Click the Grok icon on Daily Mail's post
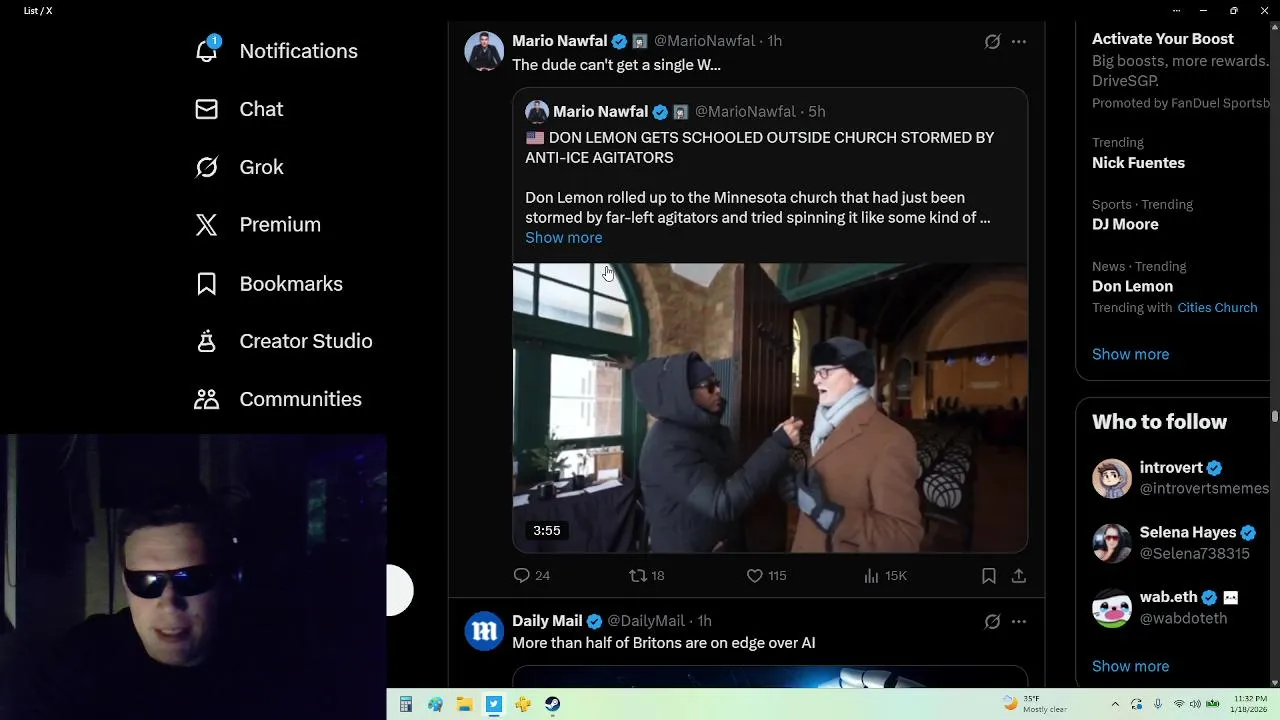 (x=992, y=621)
